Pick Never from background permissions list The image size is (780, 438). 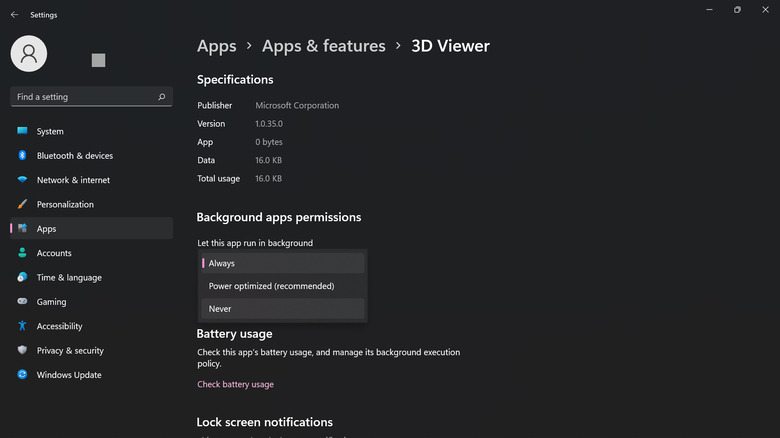coord(283,309)
